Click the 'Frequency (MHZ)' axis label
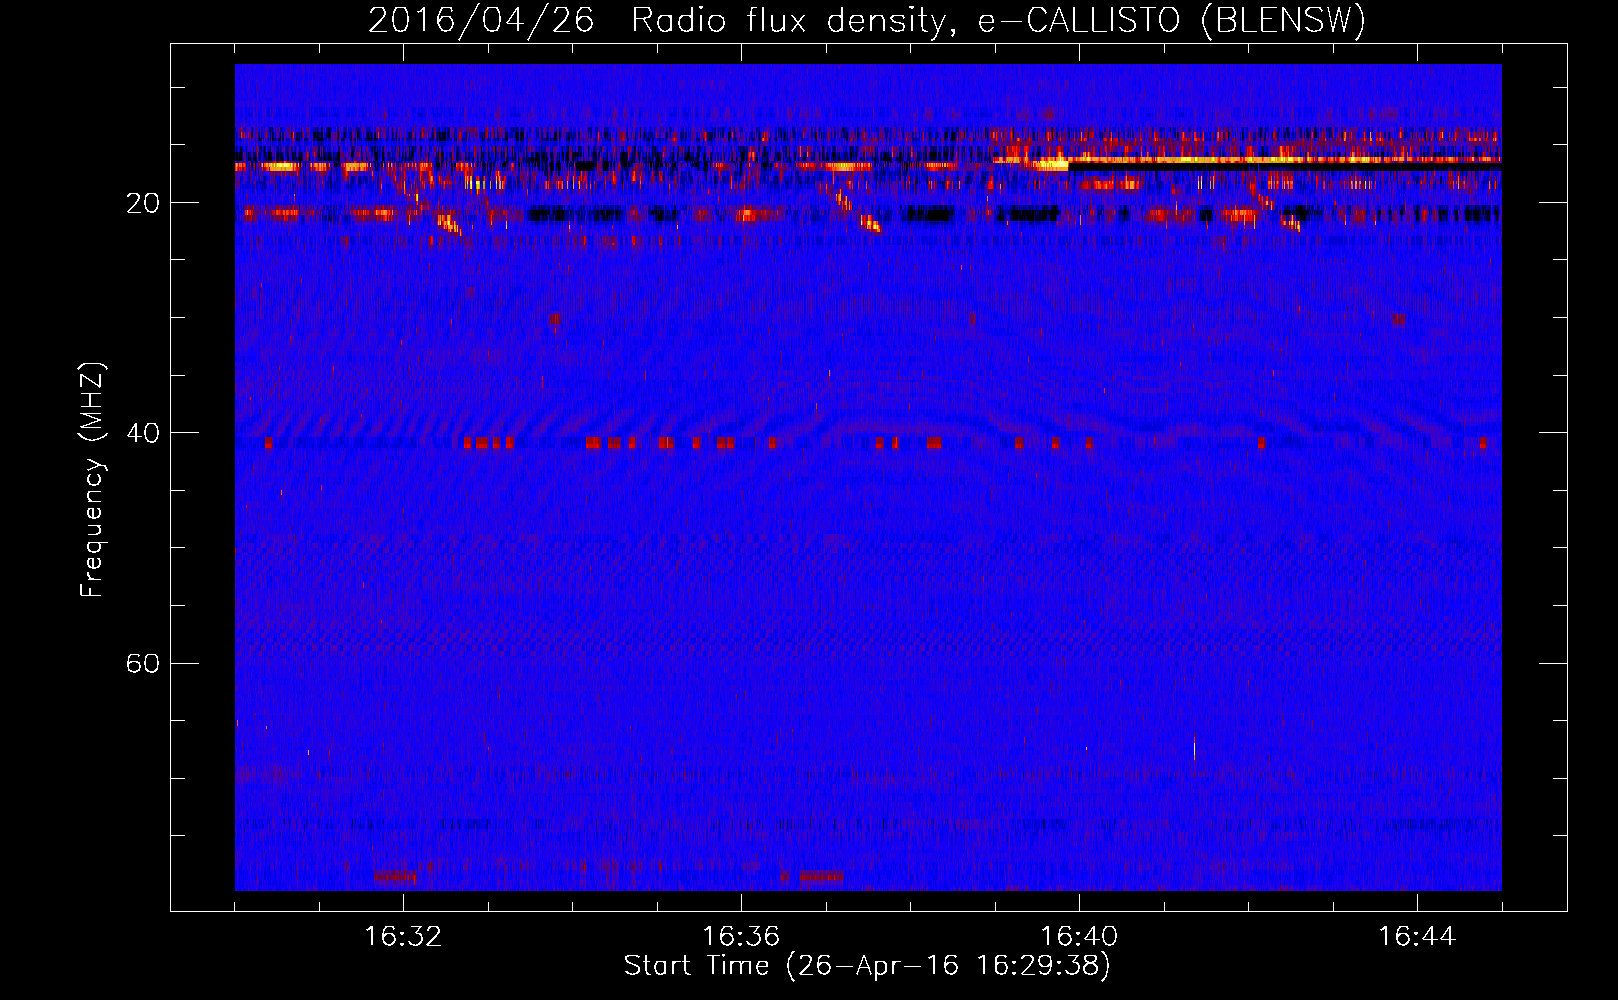This screenshot has width=1618, height=1000. point(92,480)
